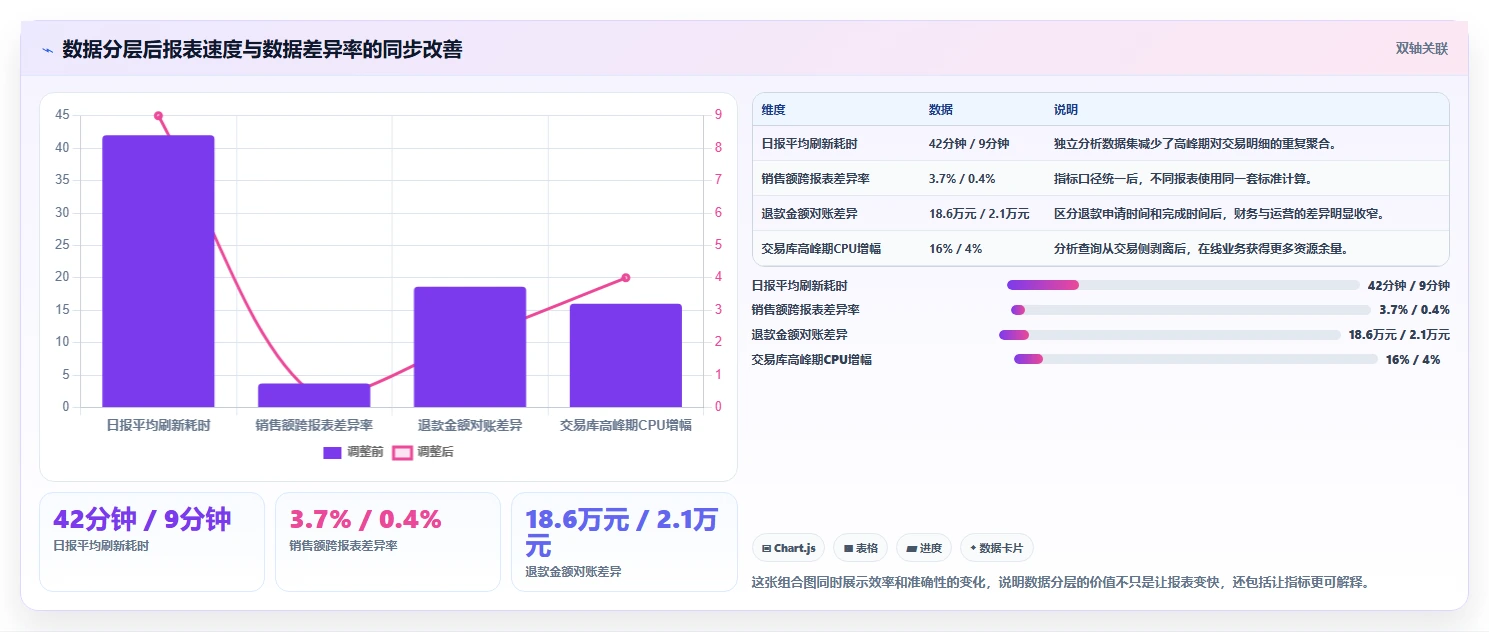The height and width of the screenshot is (632, 1489).
Task: Click progress value 16% / 4% right of bar
Action: (x=1413, y=360)
